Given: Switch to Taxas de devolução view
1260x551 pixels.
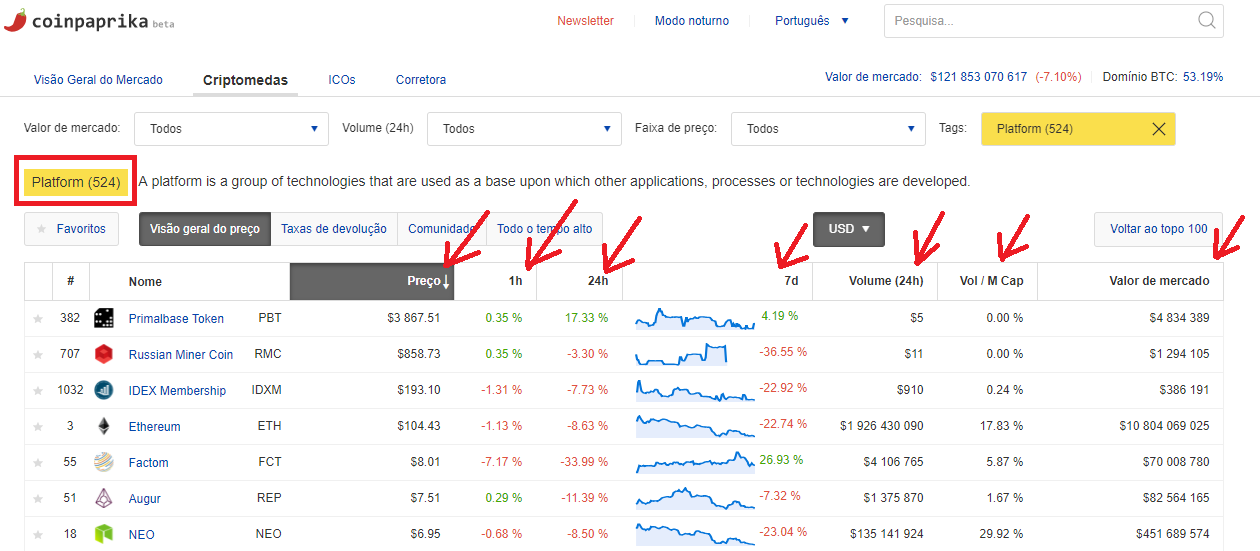Looking at the screenshot, I should [x=334, y=229].
